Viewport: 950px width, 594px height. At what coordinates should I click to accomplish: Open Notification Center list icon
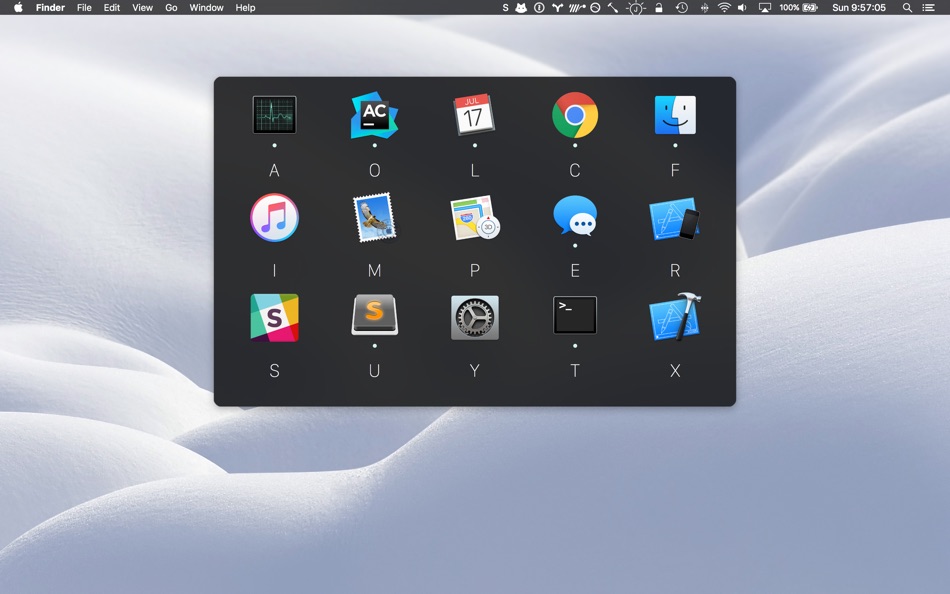pos(928,7)
